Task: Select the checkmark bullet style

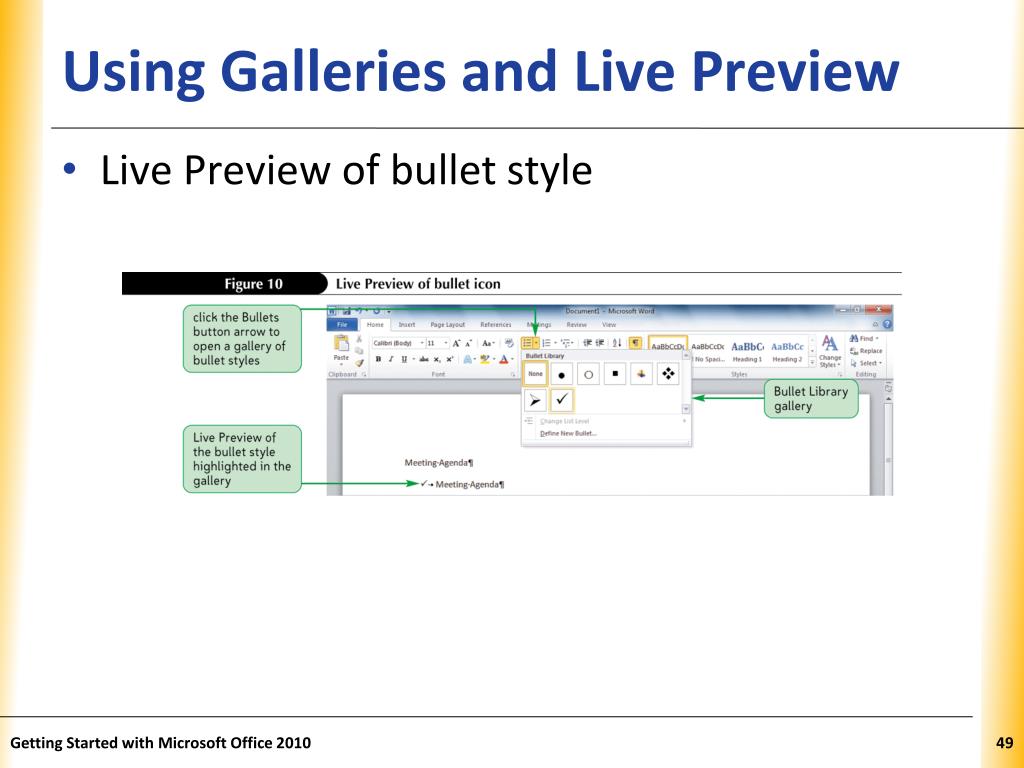Action: [562, 400]
